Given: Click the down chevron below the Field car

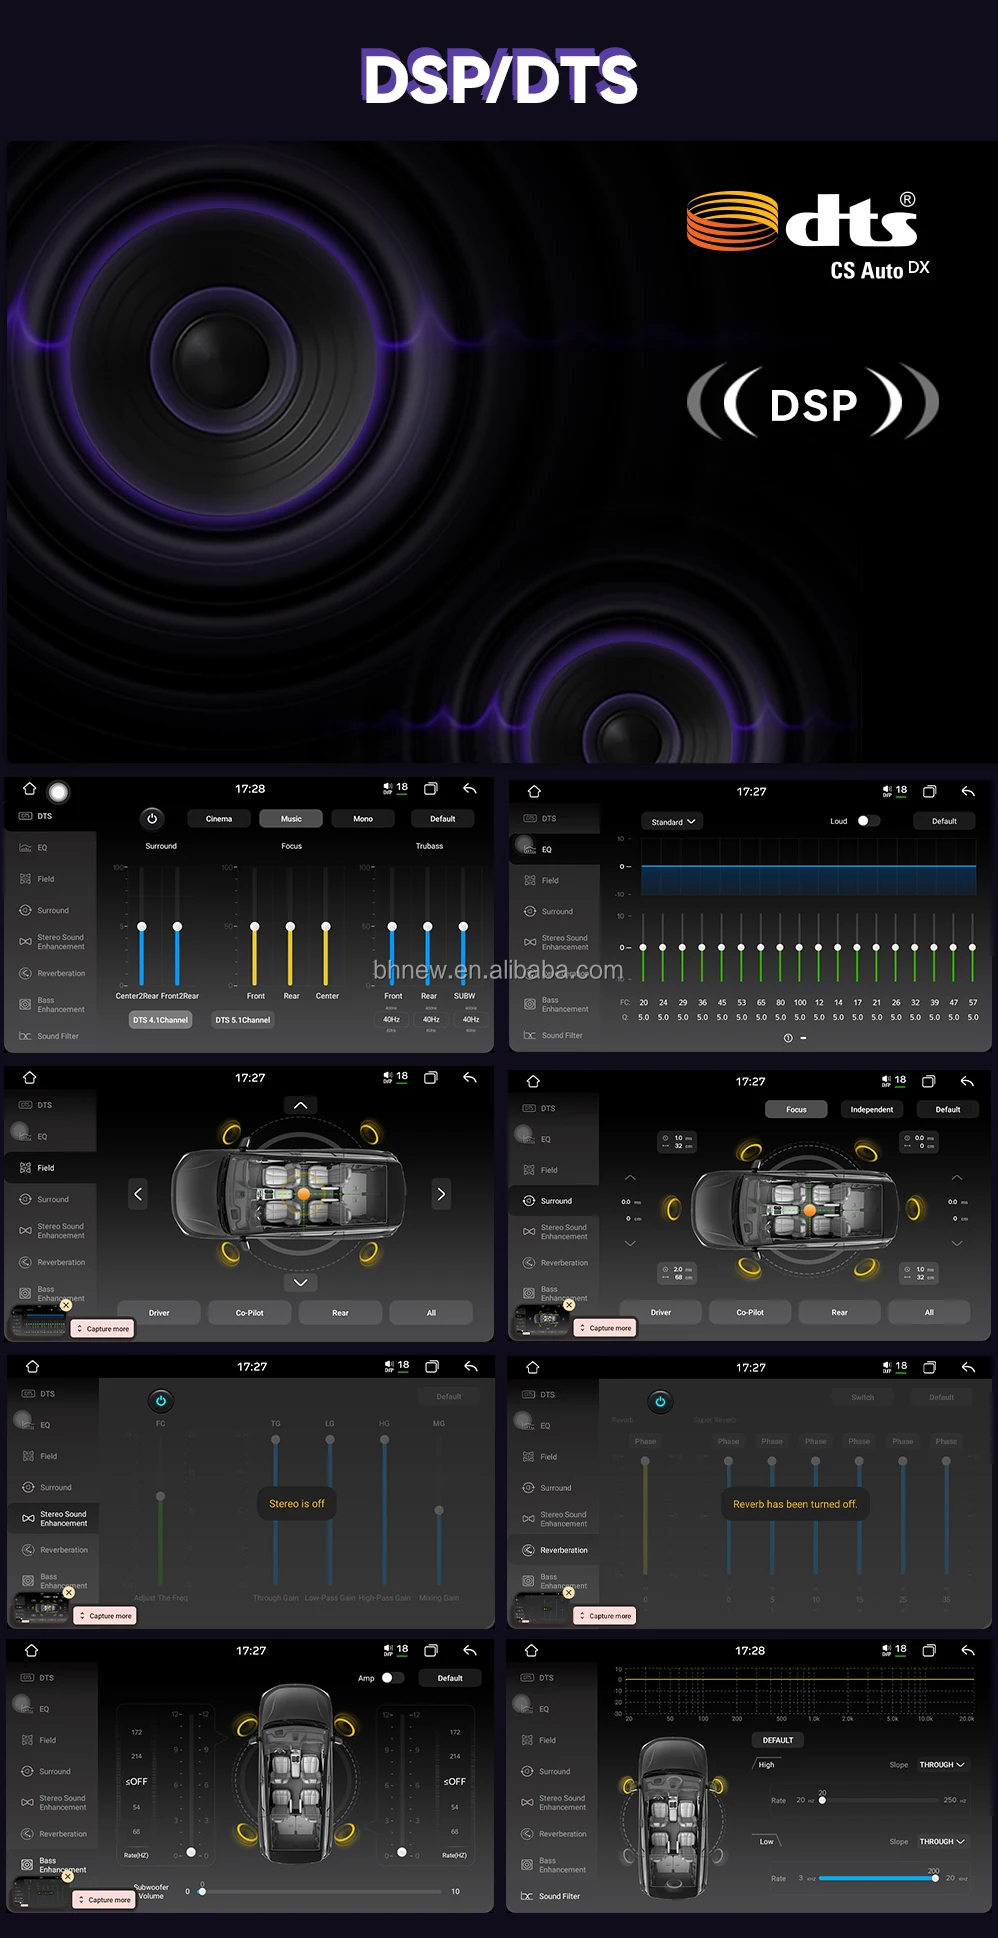Looking at the screenshot, I should pyautogui.click(x=300, y=1282).
